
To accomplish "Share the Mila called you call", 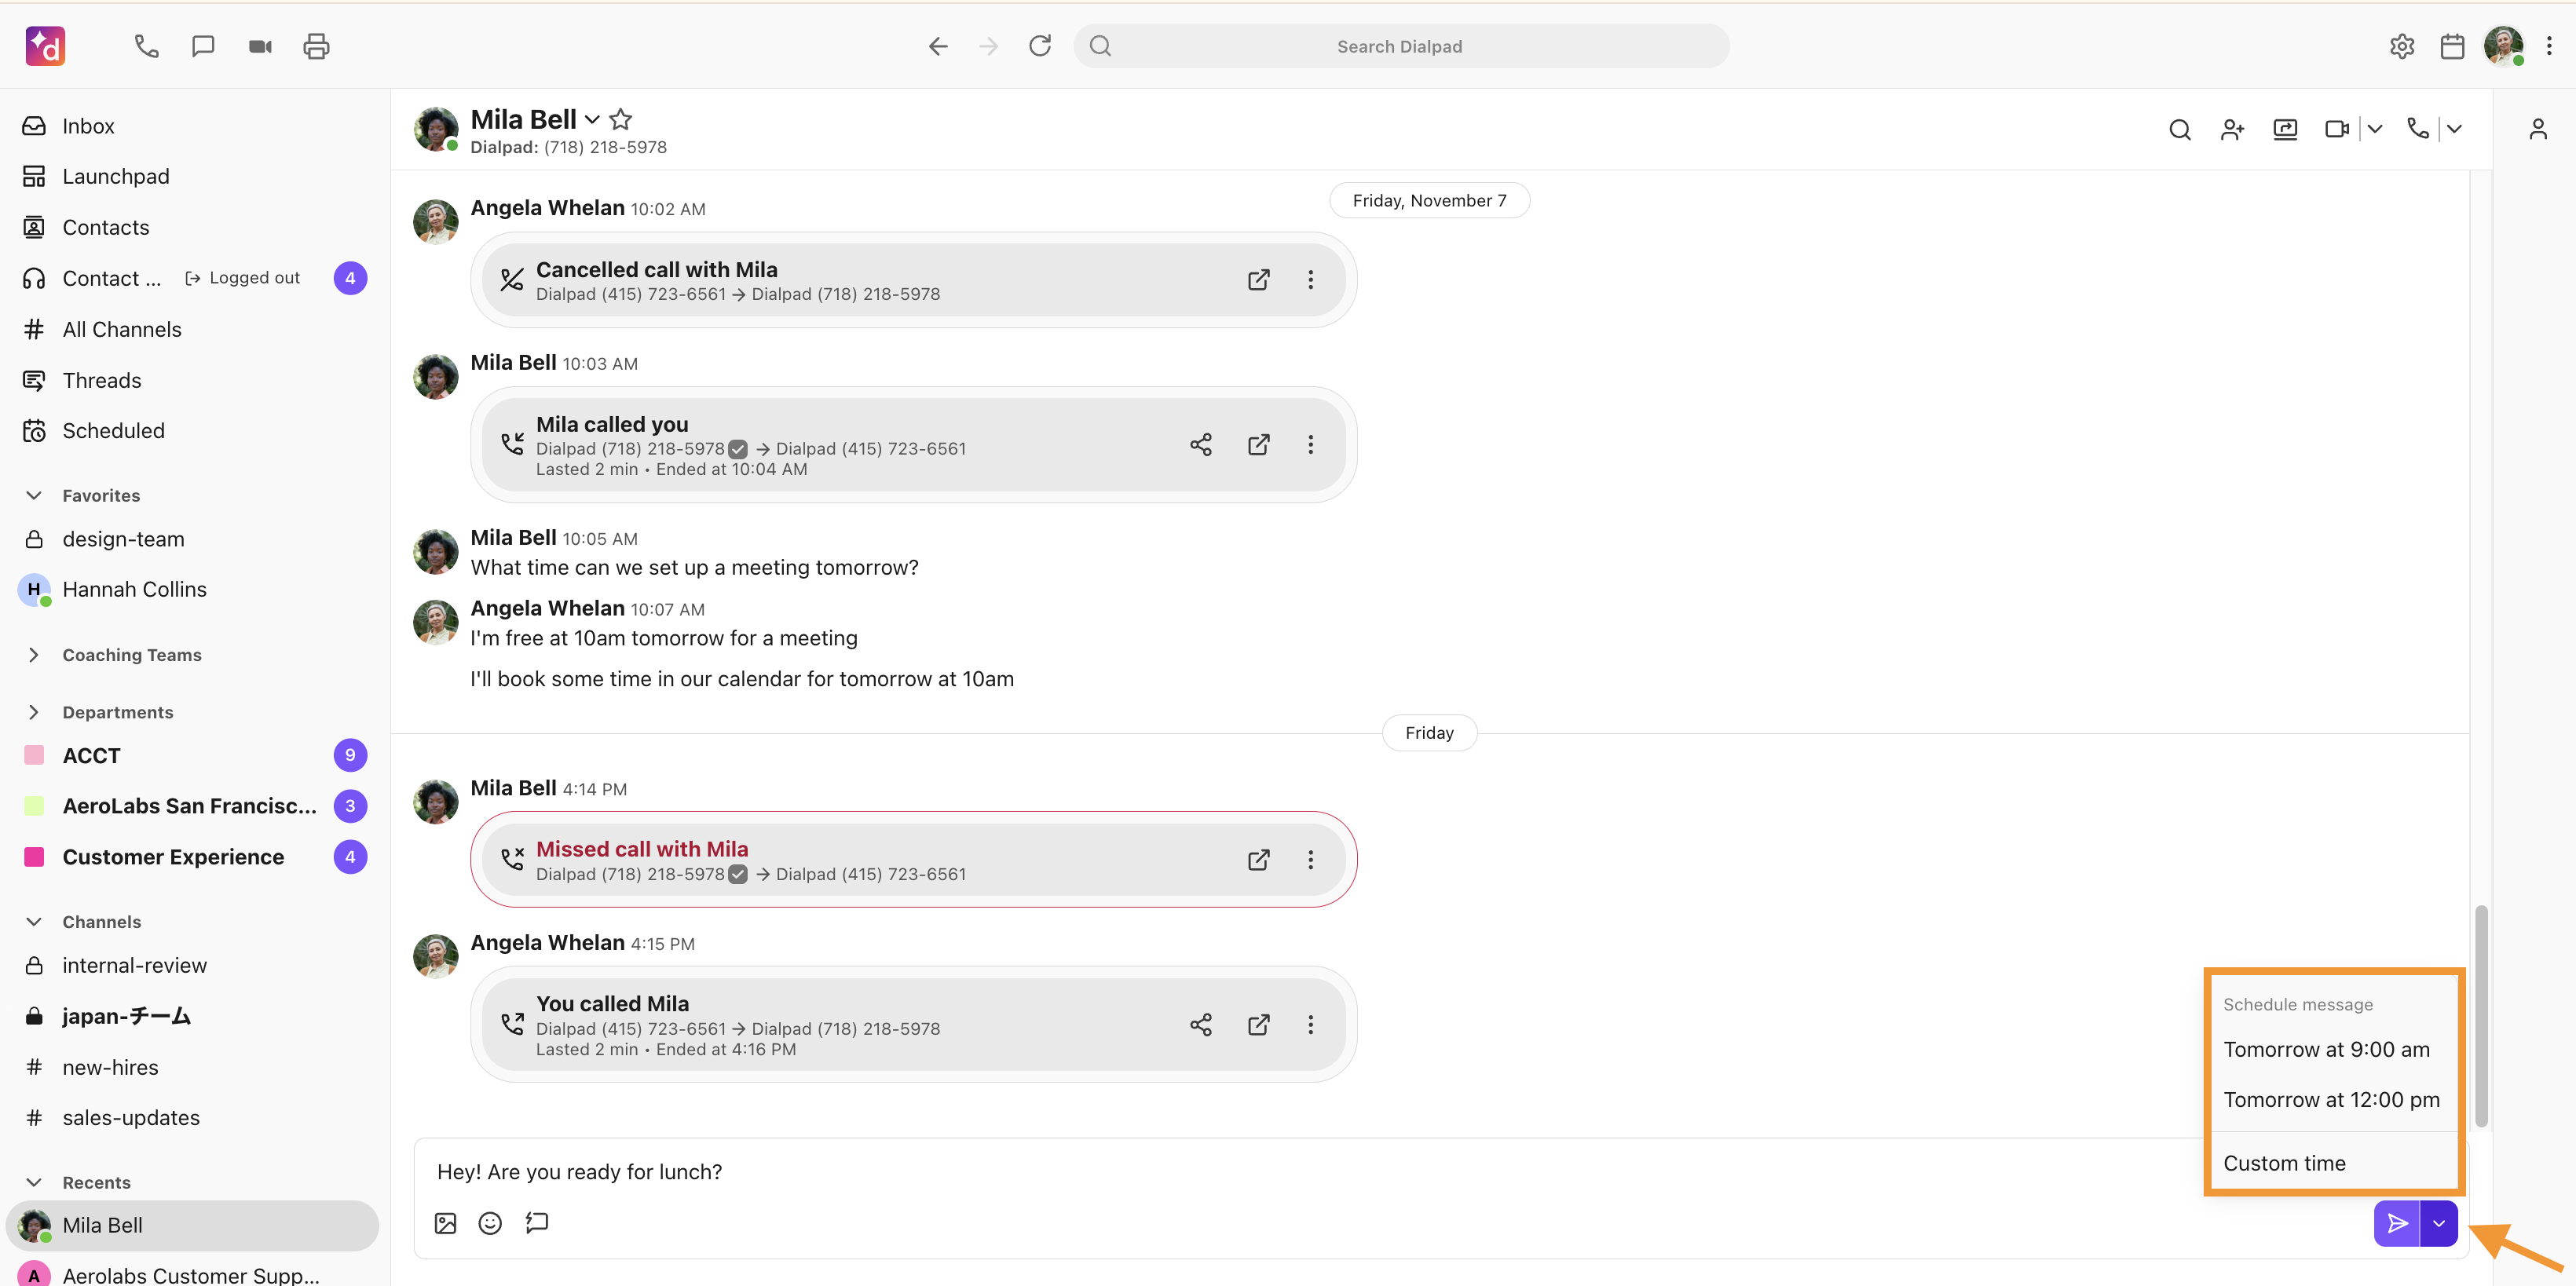I will [x=1201, y=445].
